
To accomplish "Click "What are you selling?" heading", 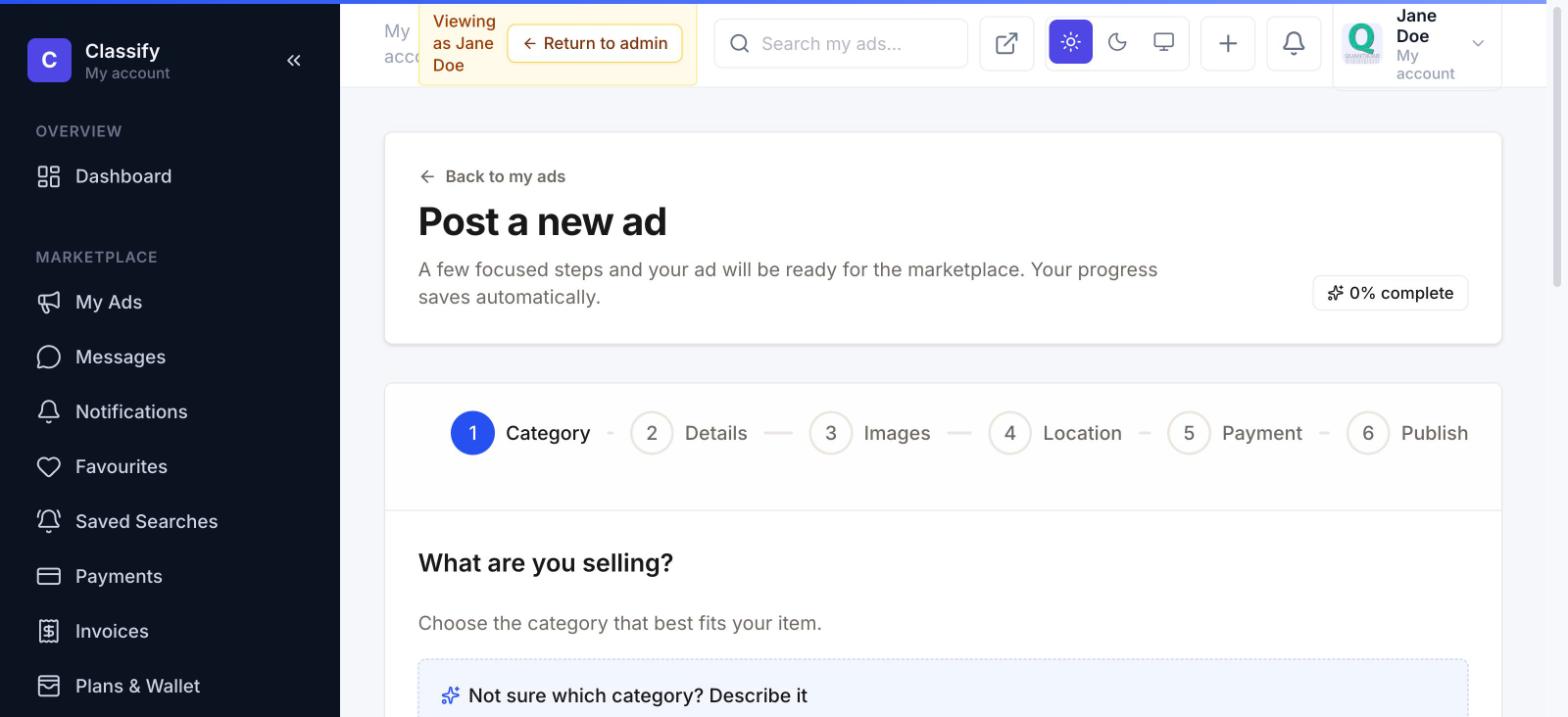I will click(x=545, y=563).
